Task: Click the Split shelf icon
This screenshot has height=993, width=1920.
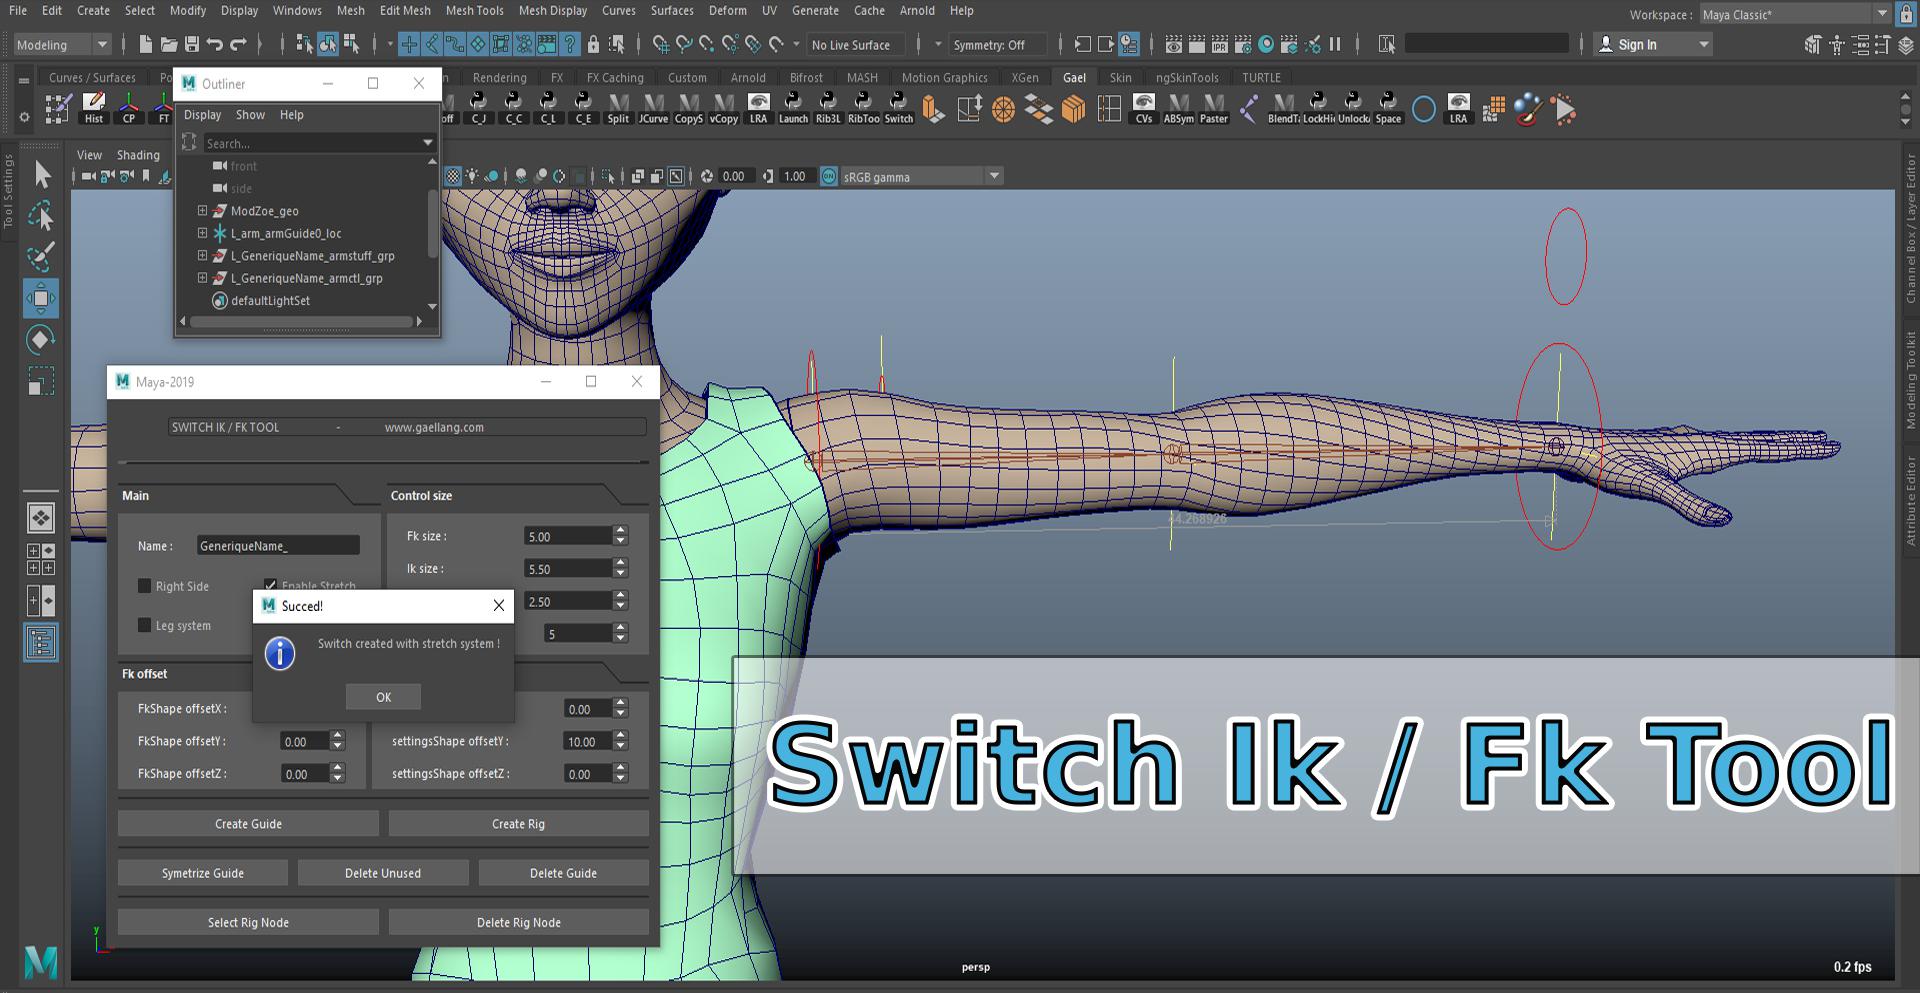Action: [618, 108]
